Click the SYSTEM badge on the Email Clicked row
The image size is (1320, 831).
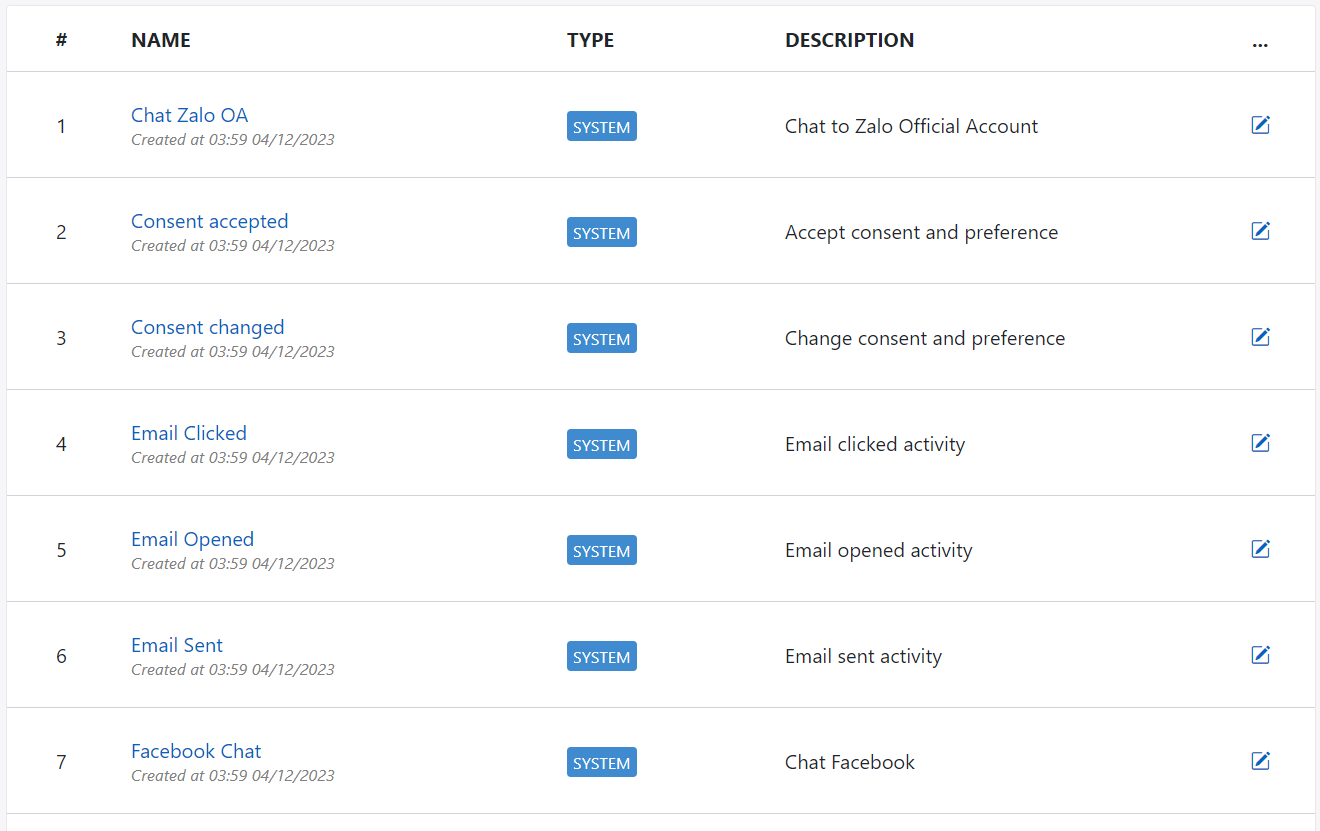(601, 444)
